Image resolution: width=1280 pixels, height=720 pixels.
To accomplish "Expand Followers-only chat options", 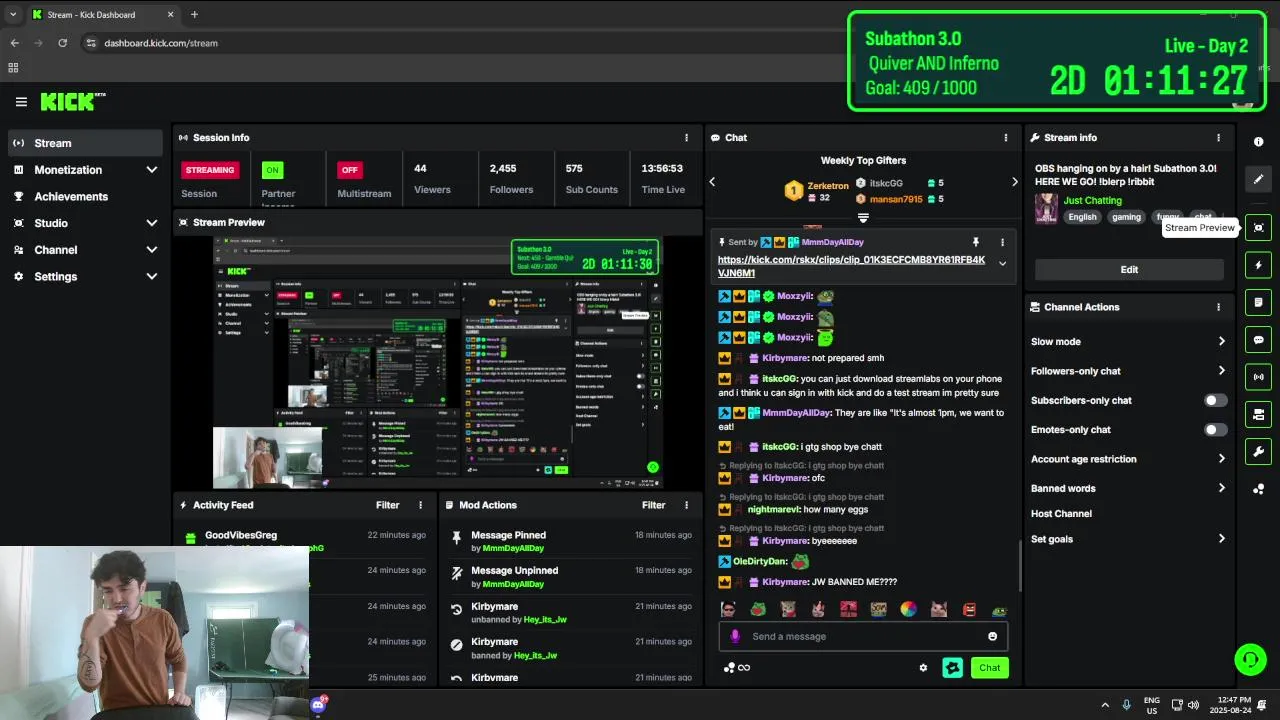I will coord(1221,371).
